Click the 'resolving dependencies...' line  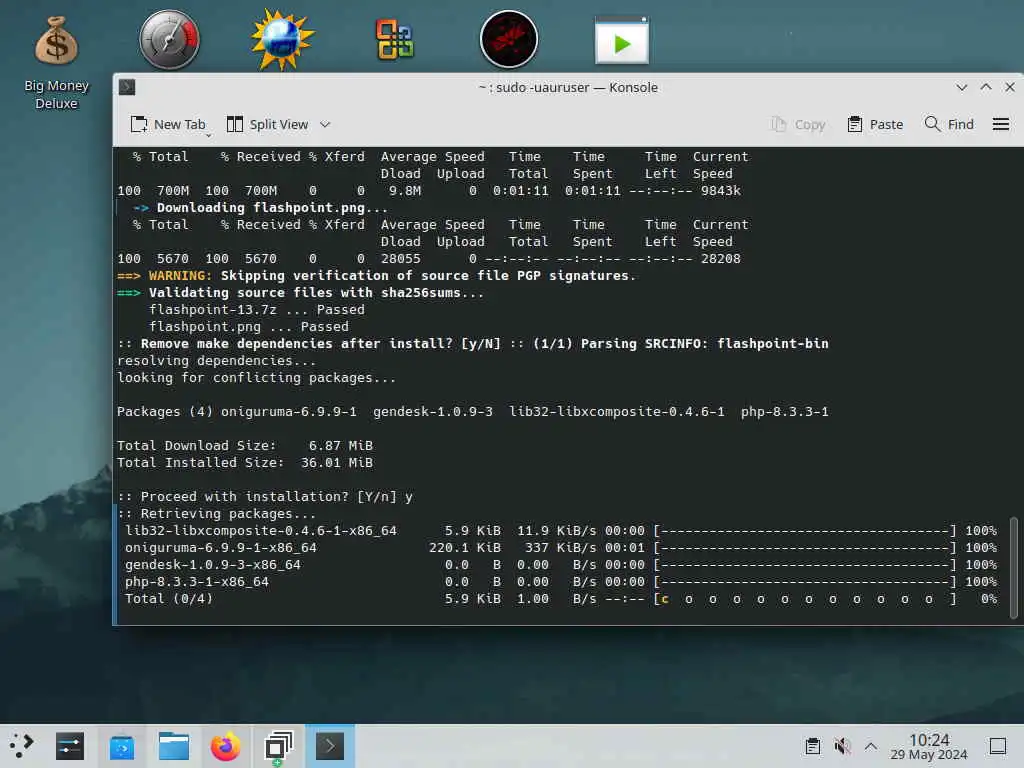217,360
